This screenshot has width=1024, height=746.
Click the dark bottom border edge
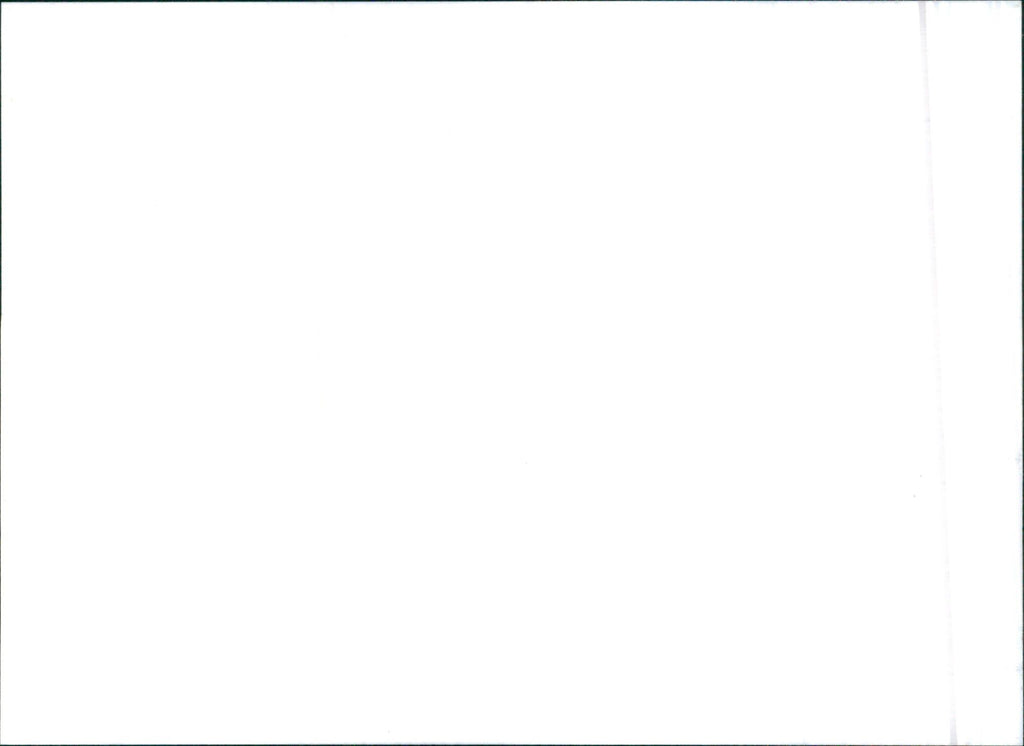tap(512, 744)
